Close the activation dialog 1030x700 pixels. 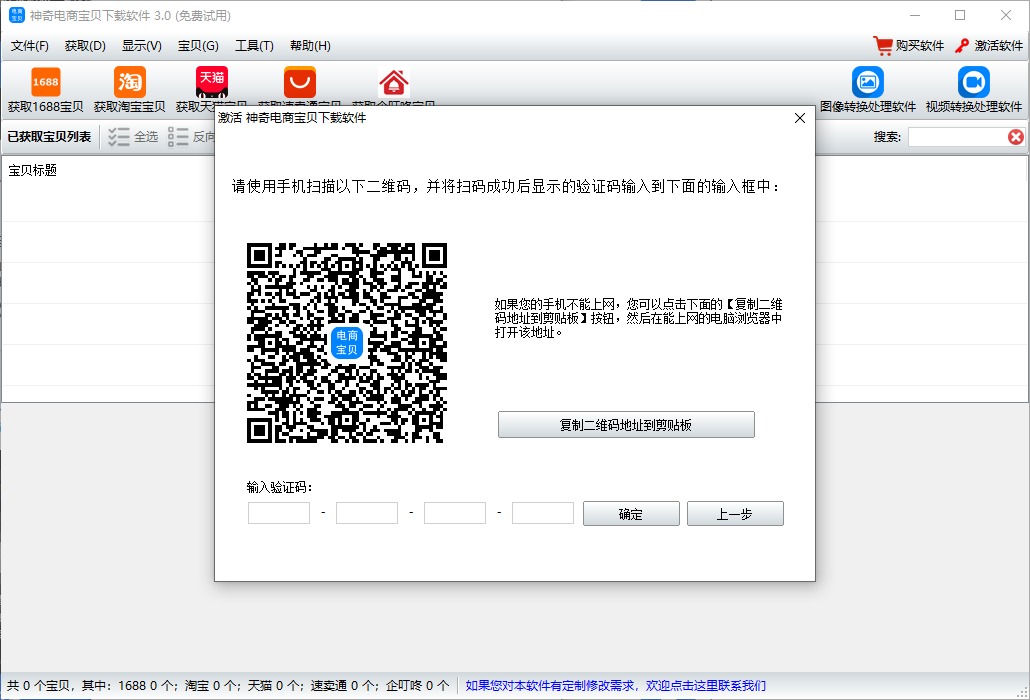click(x=799, y=118)
